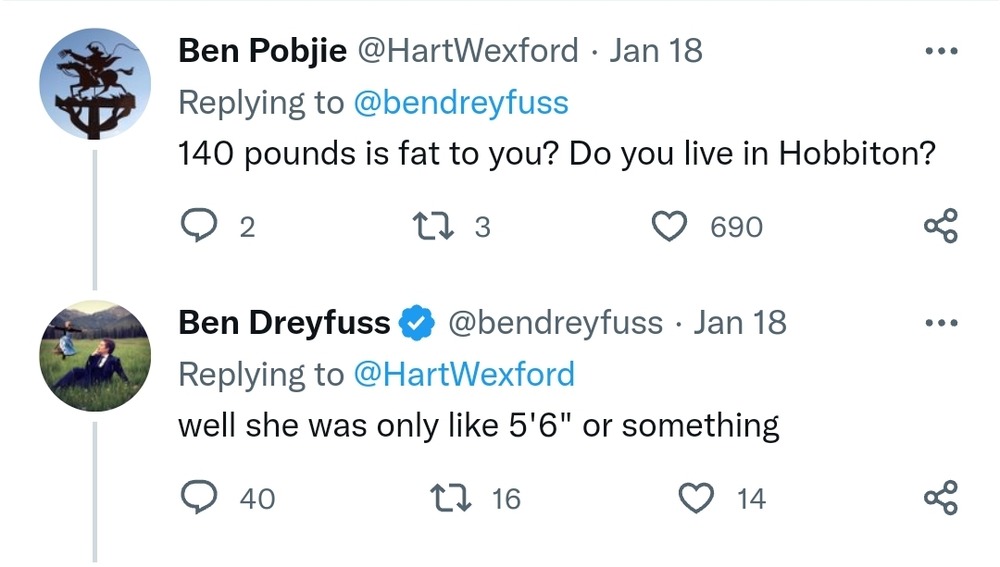The width and height of the screenshot is (1000, 567).
Task: Open more options on Ben Dreyfuss's tweet
Action: pos(940,324)
